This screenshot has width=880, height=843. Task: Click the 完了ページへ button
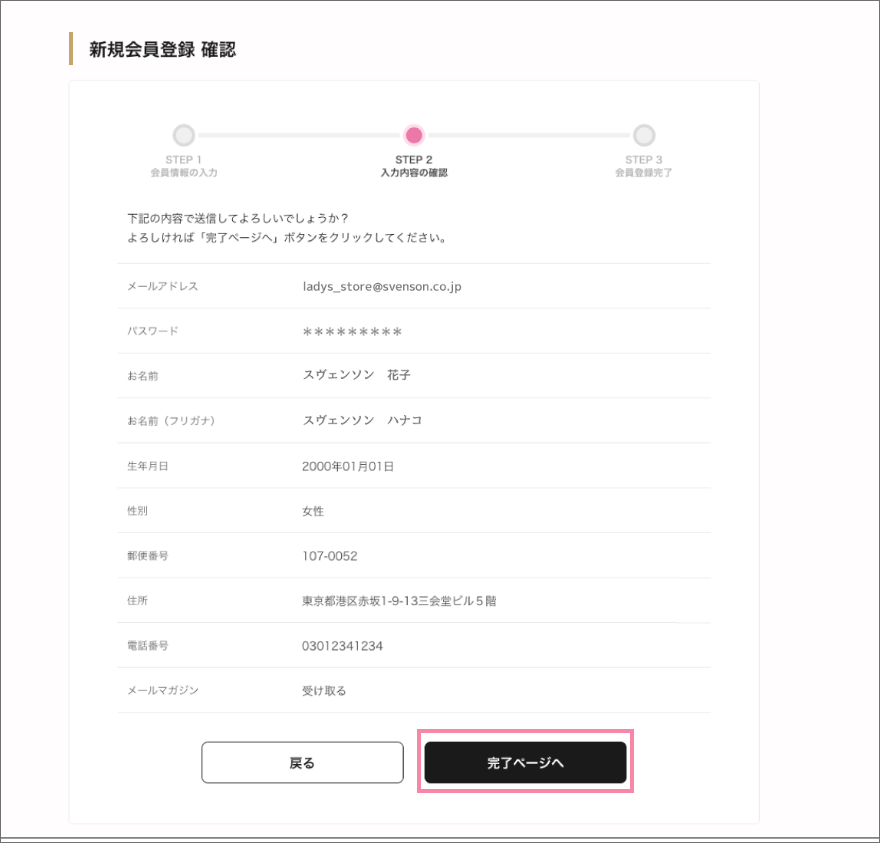[x=525, y=761]
